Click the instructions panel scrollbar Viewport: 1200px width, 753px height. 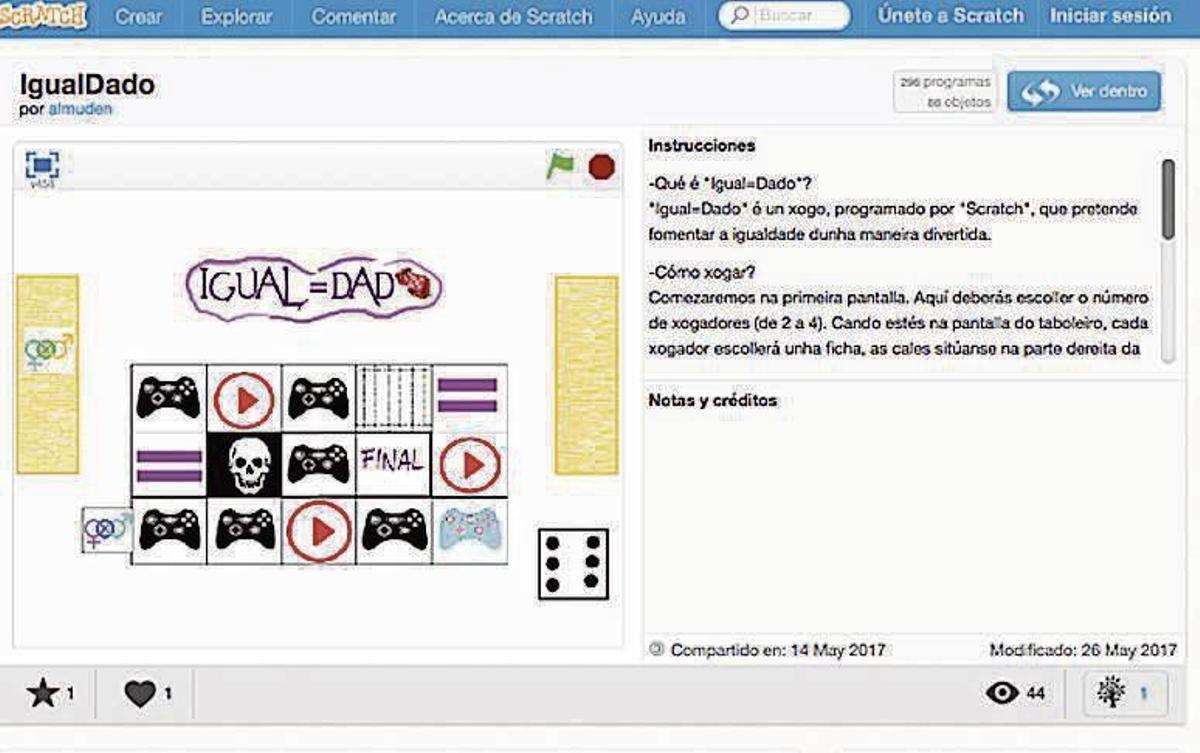[x=1167, y=198]
